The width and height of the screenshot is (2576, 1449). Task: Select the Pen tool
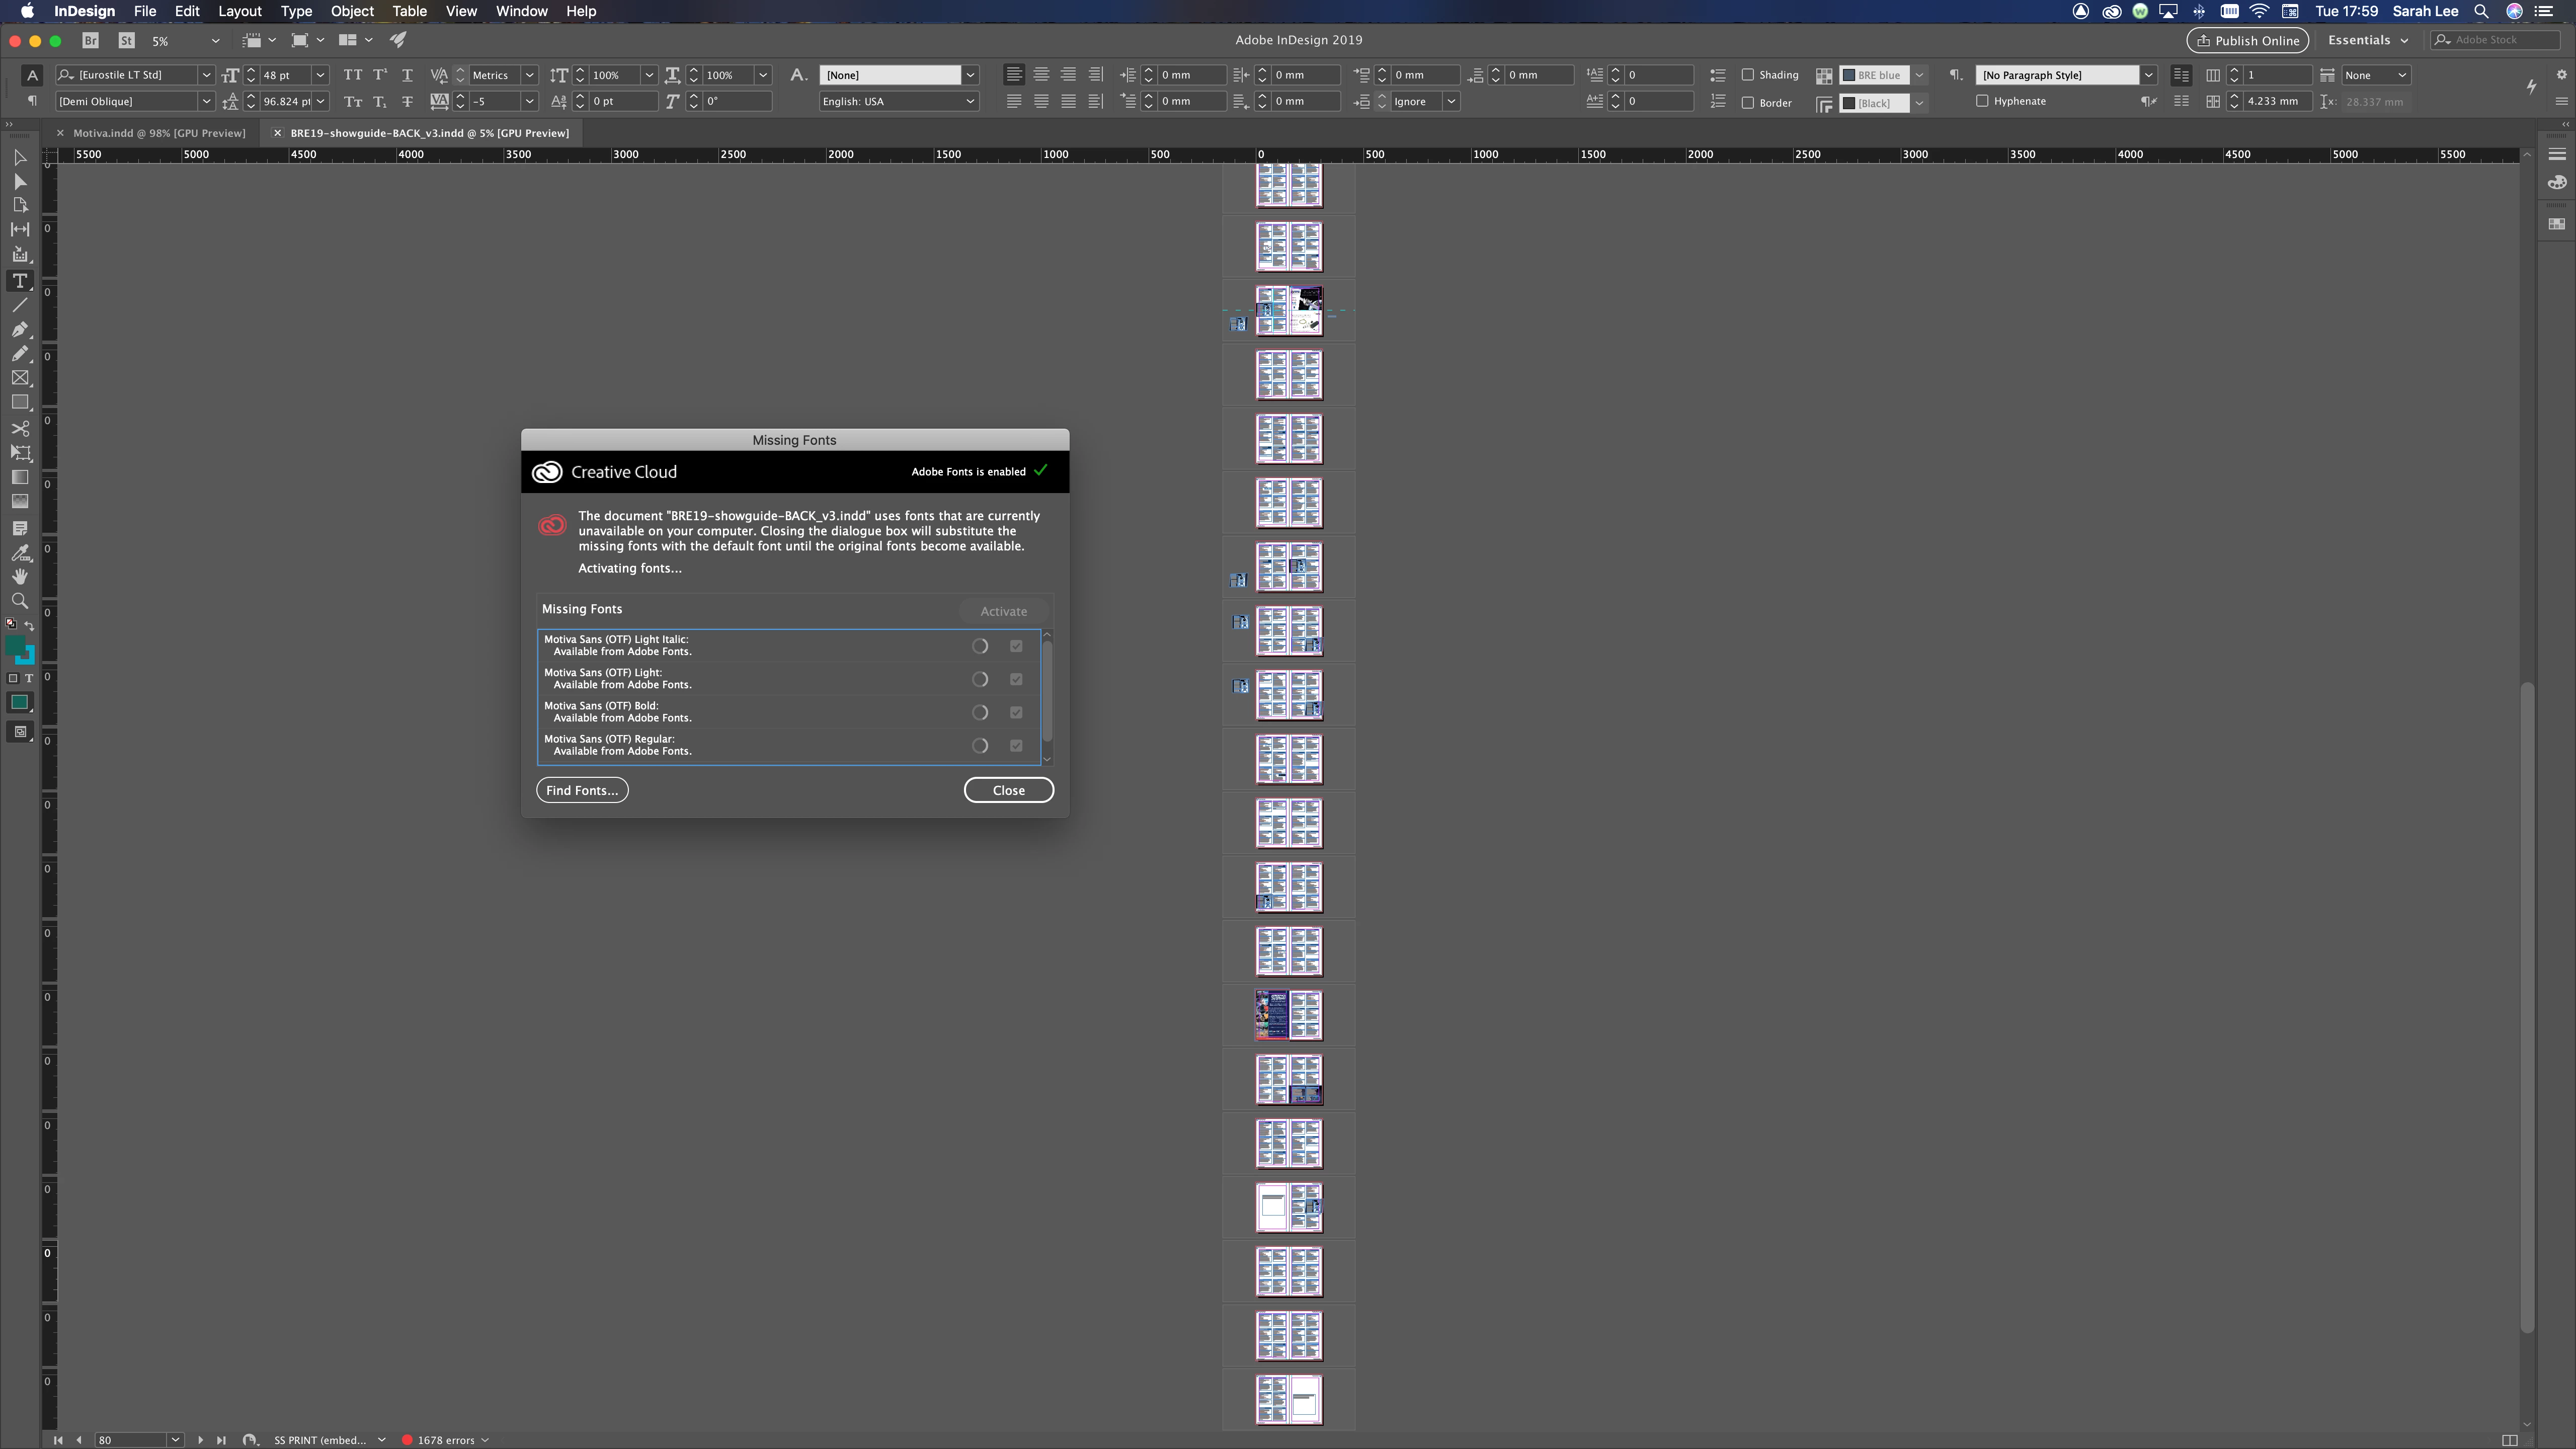(x=20, y=329)
